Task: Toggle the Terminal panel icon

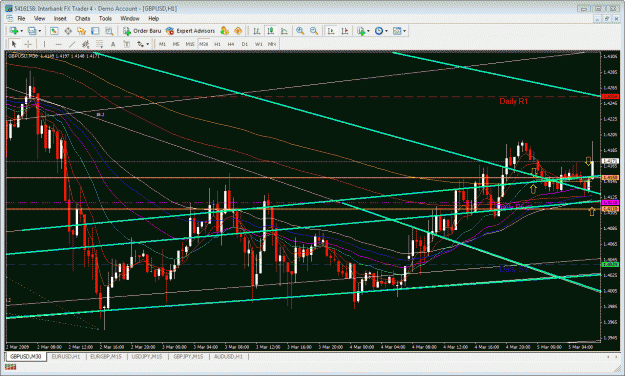Action: (x=95, y=31)
